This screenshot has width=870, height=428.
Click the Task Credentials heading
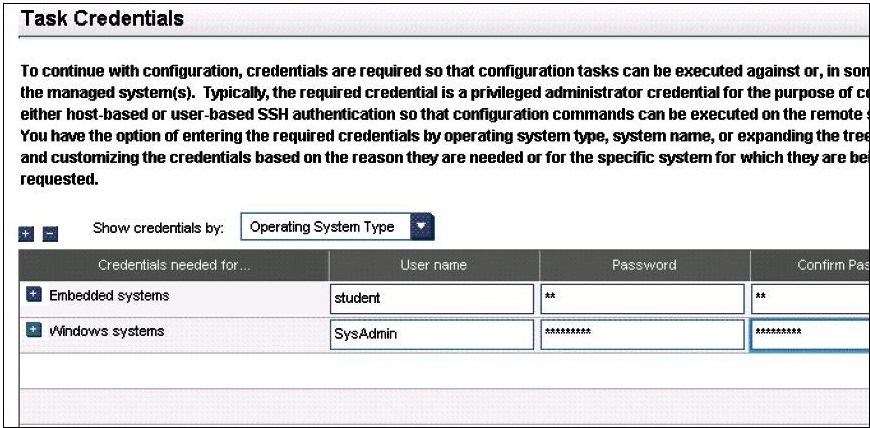coord(102,19)
